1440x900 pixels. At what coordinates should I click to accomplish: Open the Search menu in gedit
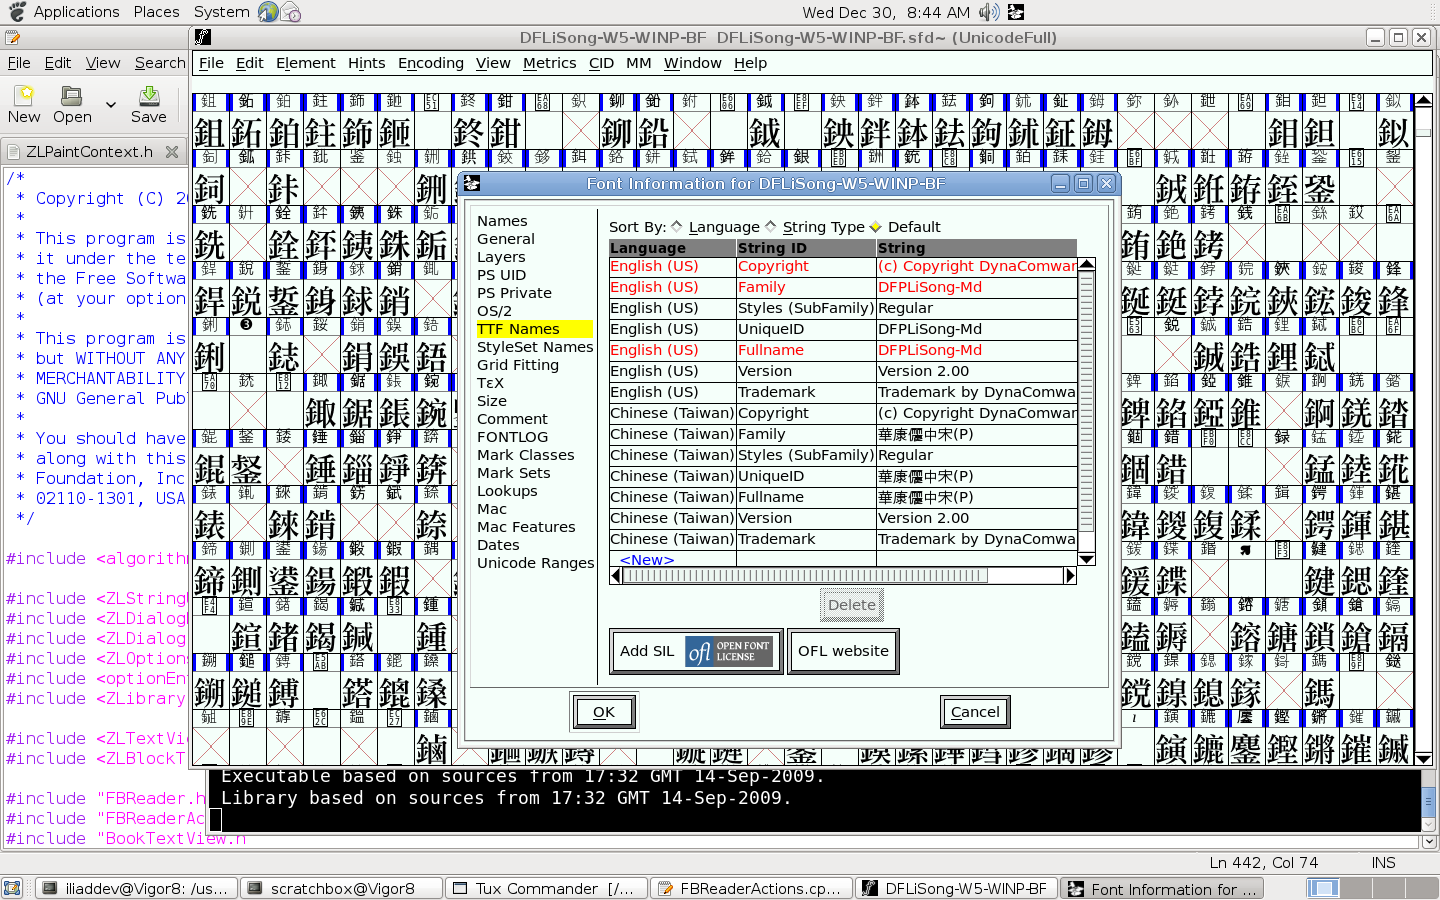160,63
